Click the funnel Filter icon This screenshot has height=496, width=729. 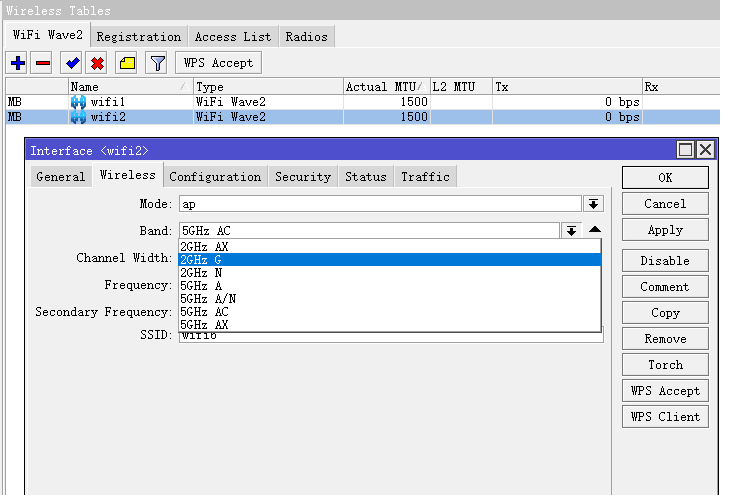point(157,63)
